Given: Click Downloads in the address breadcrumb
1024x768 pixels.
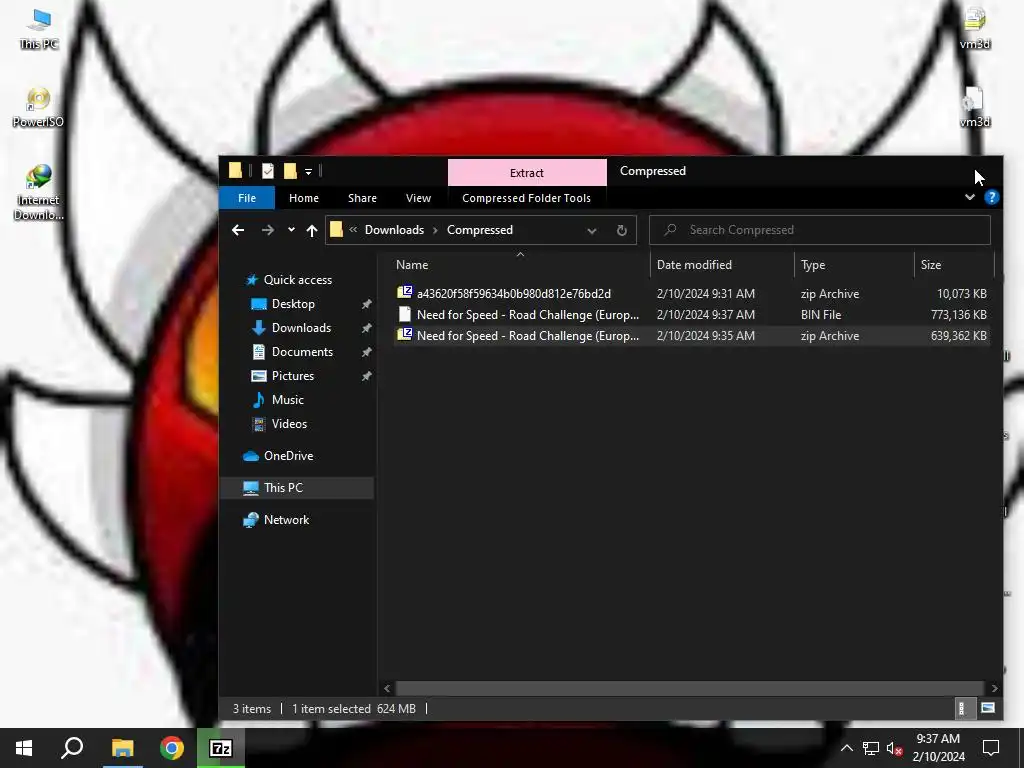Looking at the screenshot, I should (394, 230).
